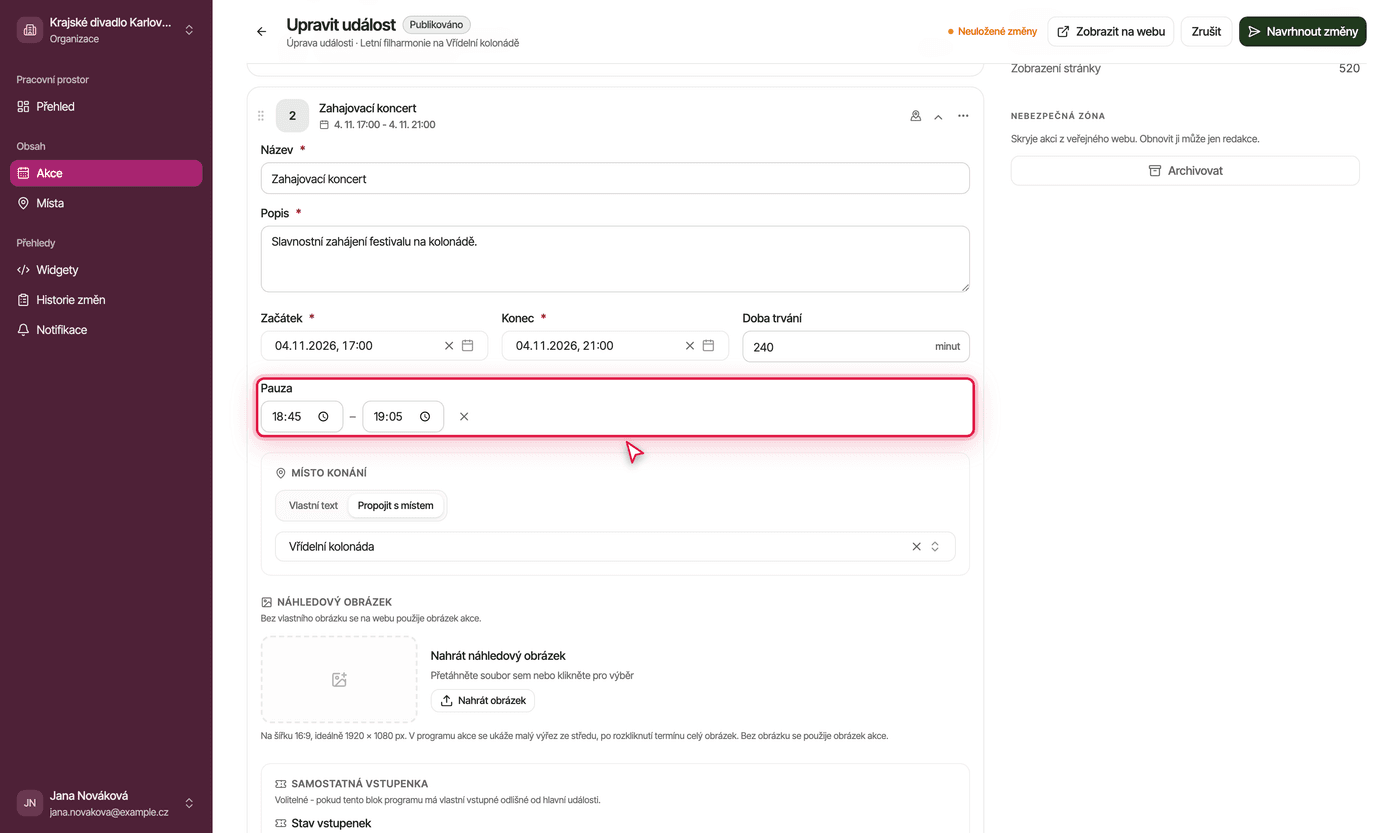Select Akce in the sidebar
1400x833 pixels.
tap(106, 173)
